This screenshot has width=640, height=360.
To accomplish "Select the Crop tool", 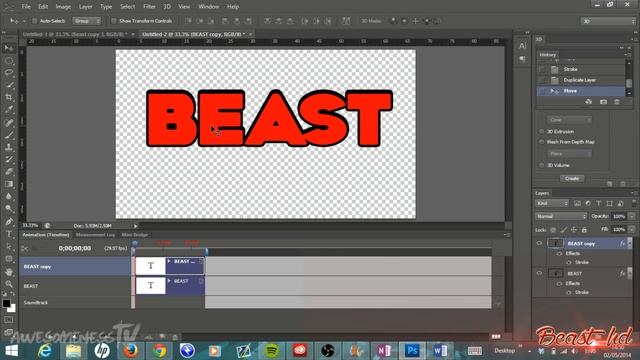I will (9, 97).
